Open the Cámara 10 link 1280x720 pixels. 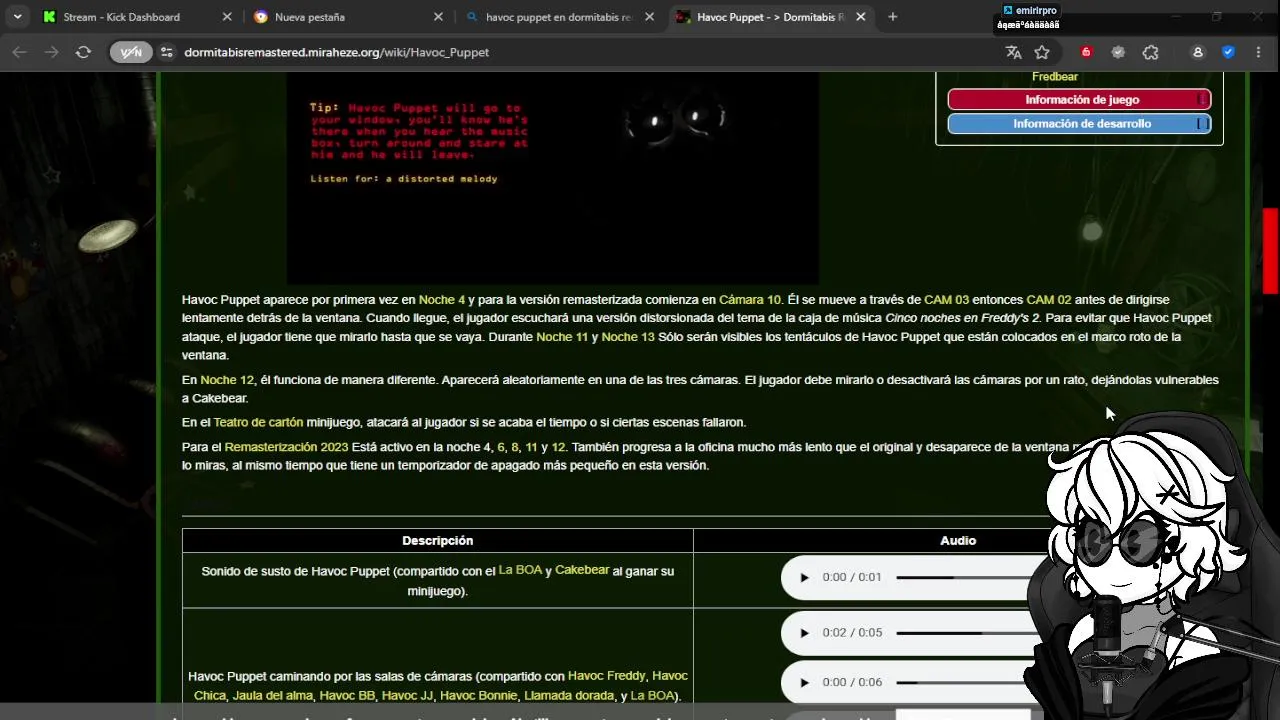pos(750,300)
